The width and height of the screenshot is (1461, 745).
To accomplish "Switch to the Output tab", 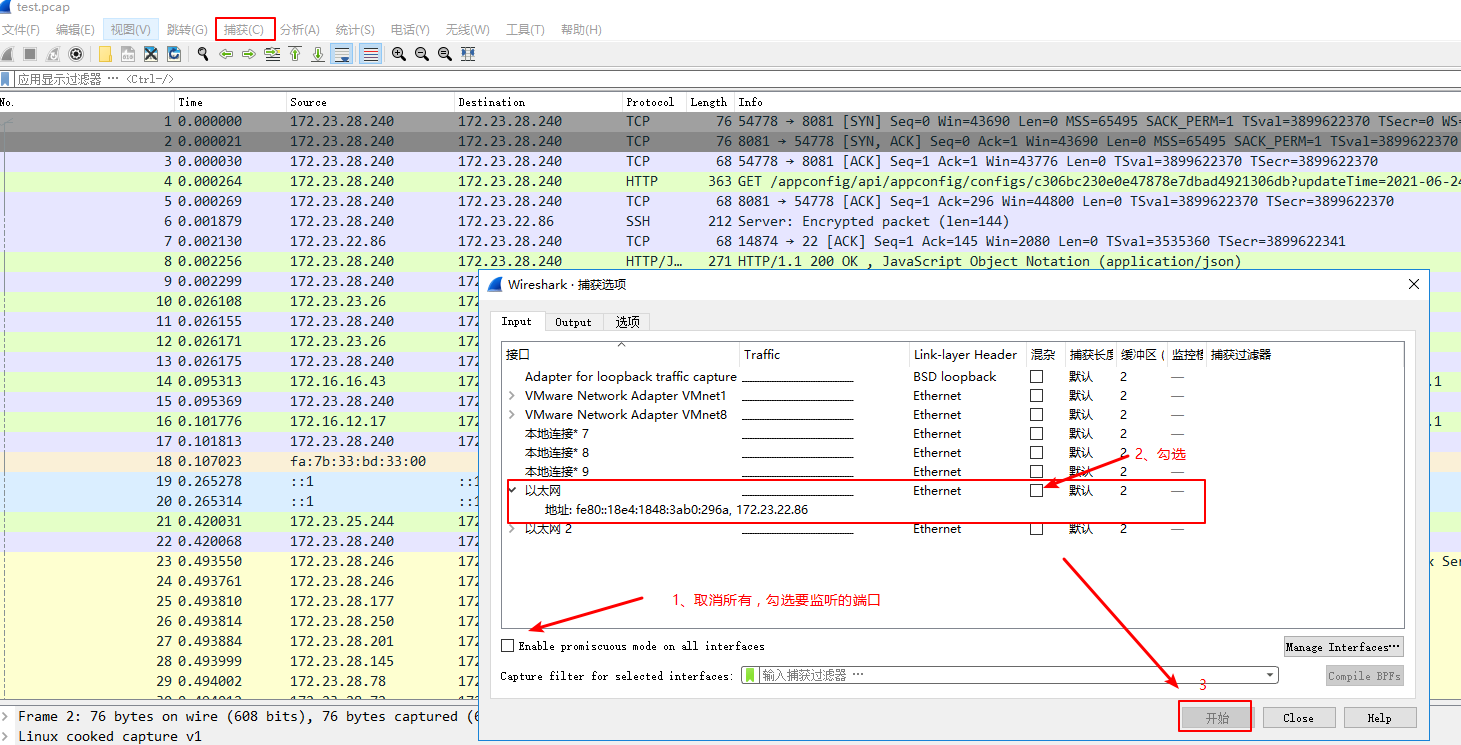I will tap(573, 322).
